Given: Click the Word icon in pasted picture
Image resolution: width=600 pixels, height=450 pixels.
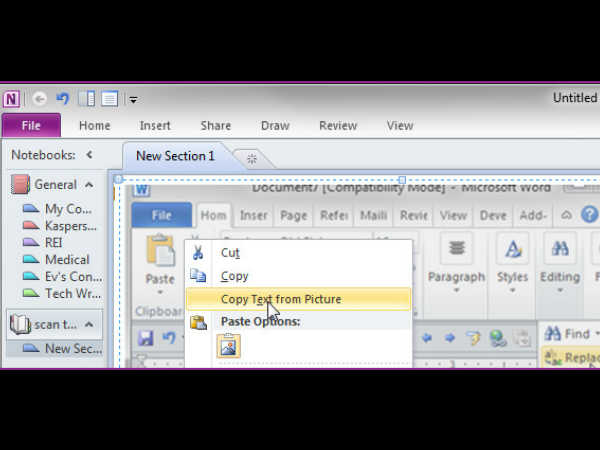Looking at the screenshot, I should [142, 189].
